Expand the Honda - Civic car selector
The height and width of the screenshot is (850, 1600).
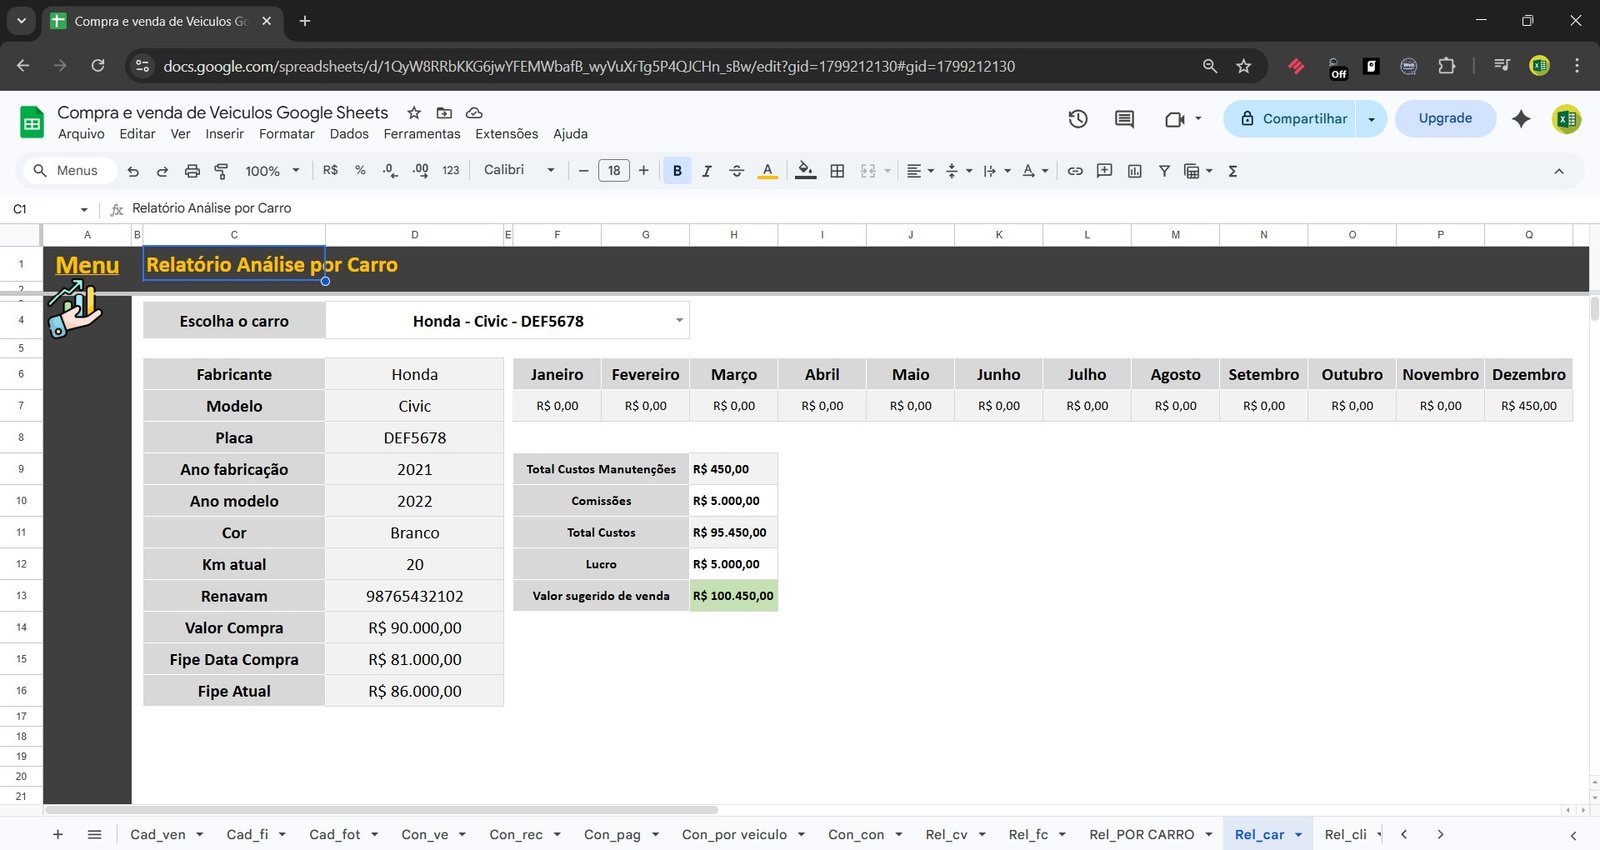679,321
